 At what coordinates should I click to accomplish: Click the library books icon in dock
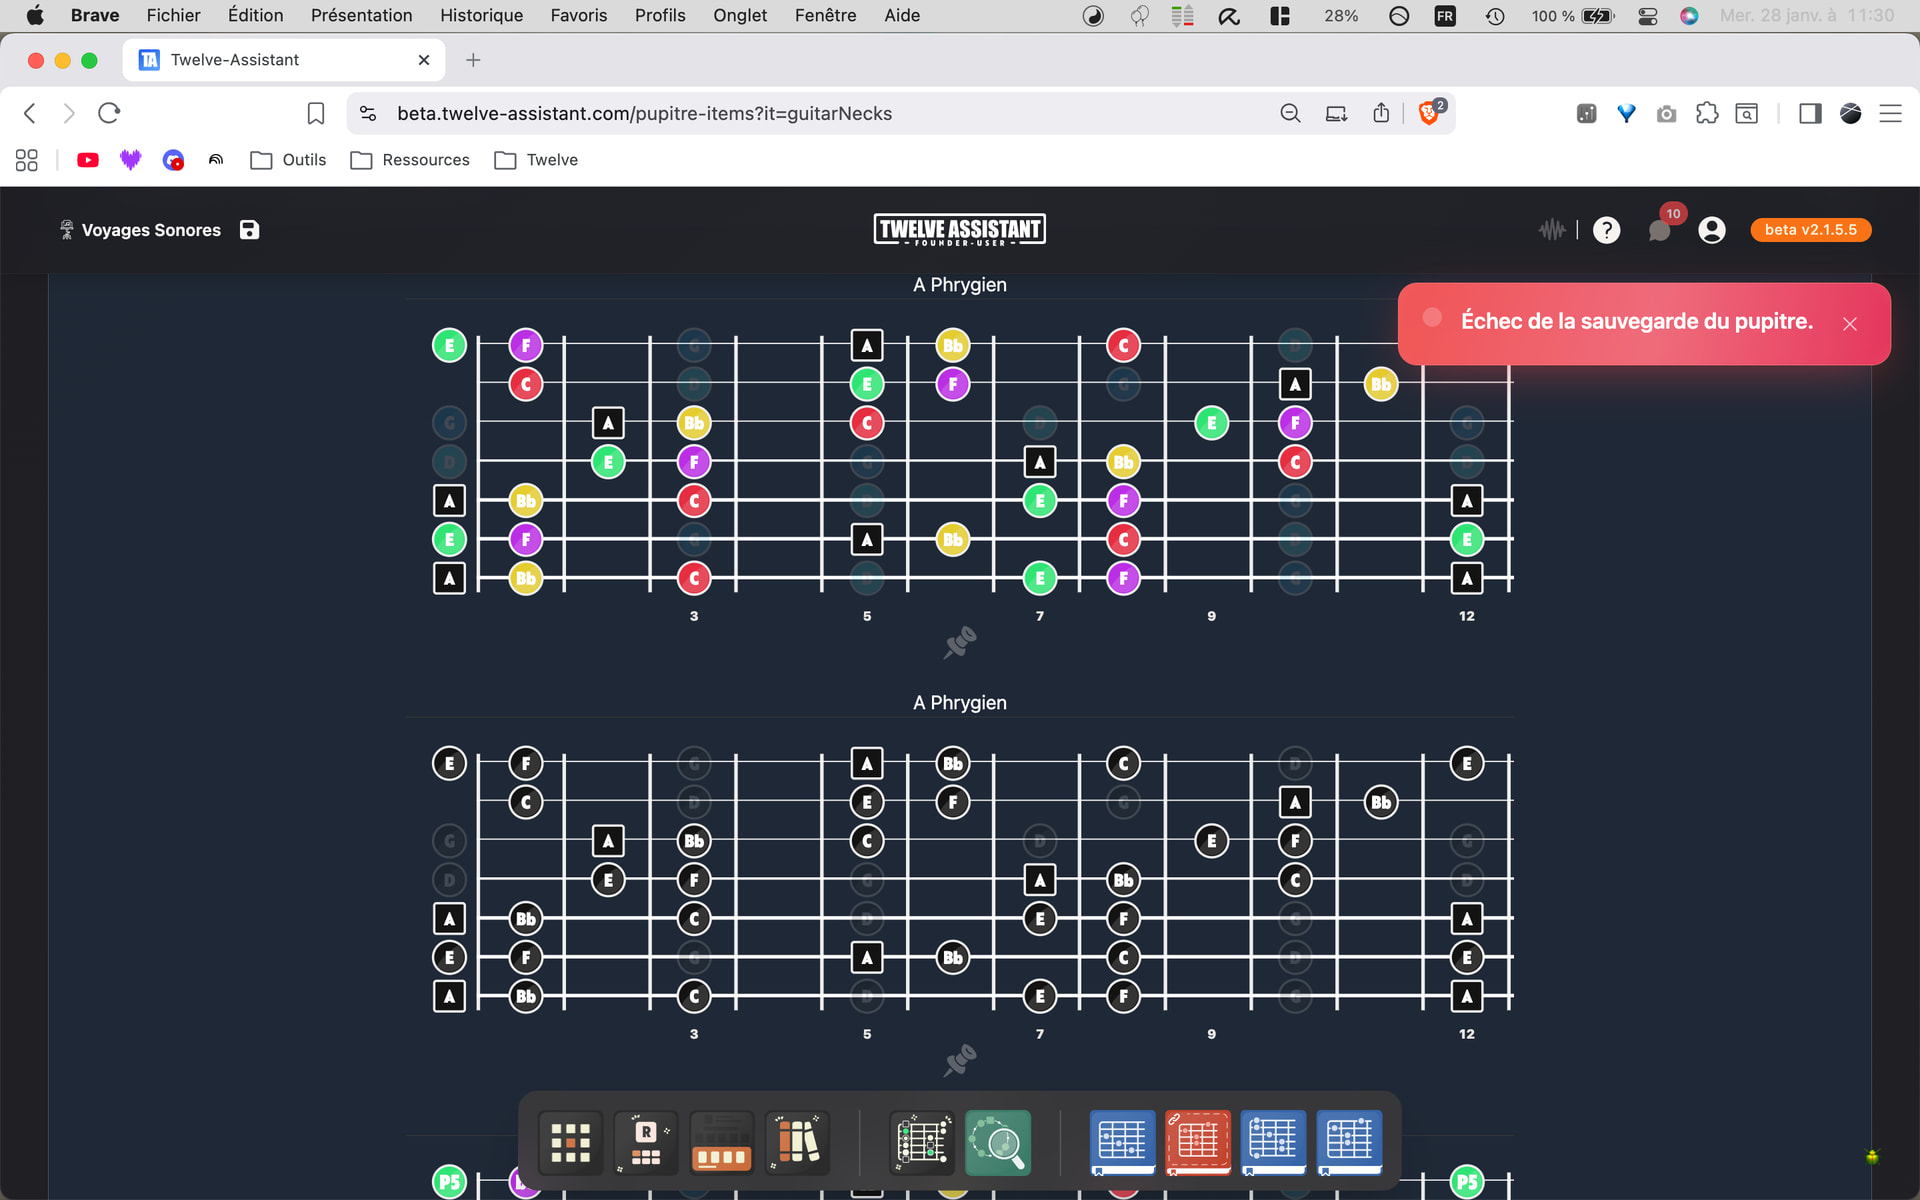click(x=798, y=1142)
